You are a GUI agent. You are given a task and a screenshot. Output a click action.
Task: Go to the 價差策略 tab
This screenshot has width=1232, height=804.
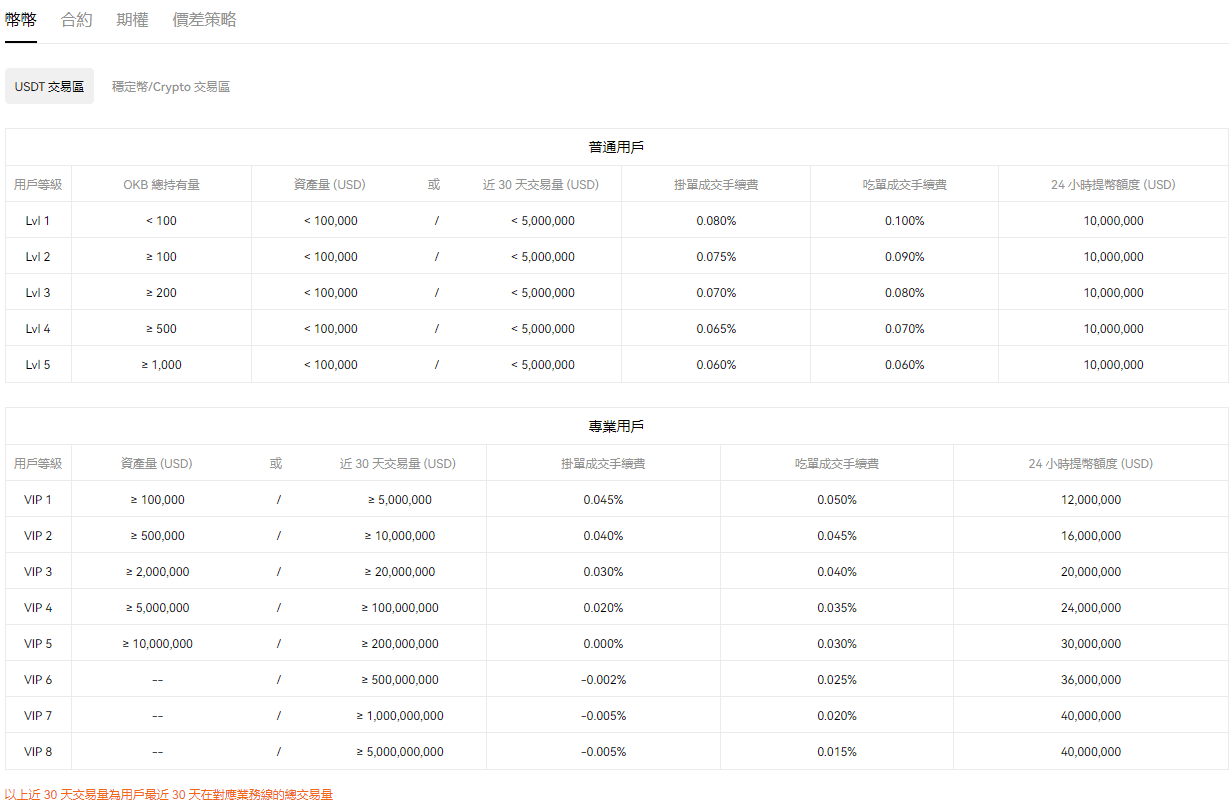coord(205,20)
